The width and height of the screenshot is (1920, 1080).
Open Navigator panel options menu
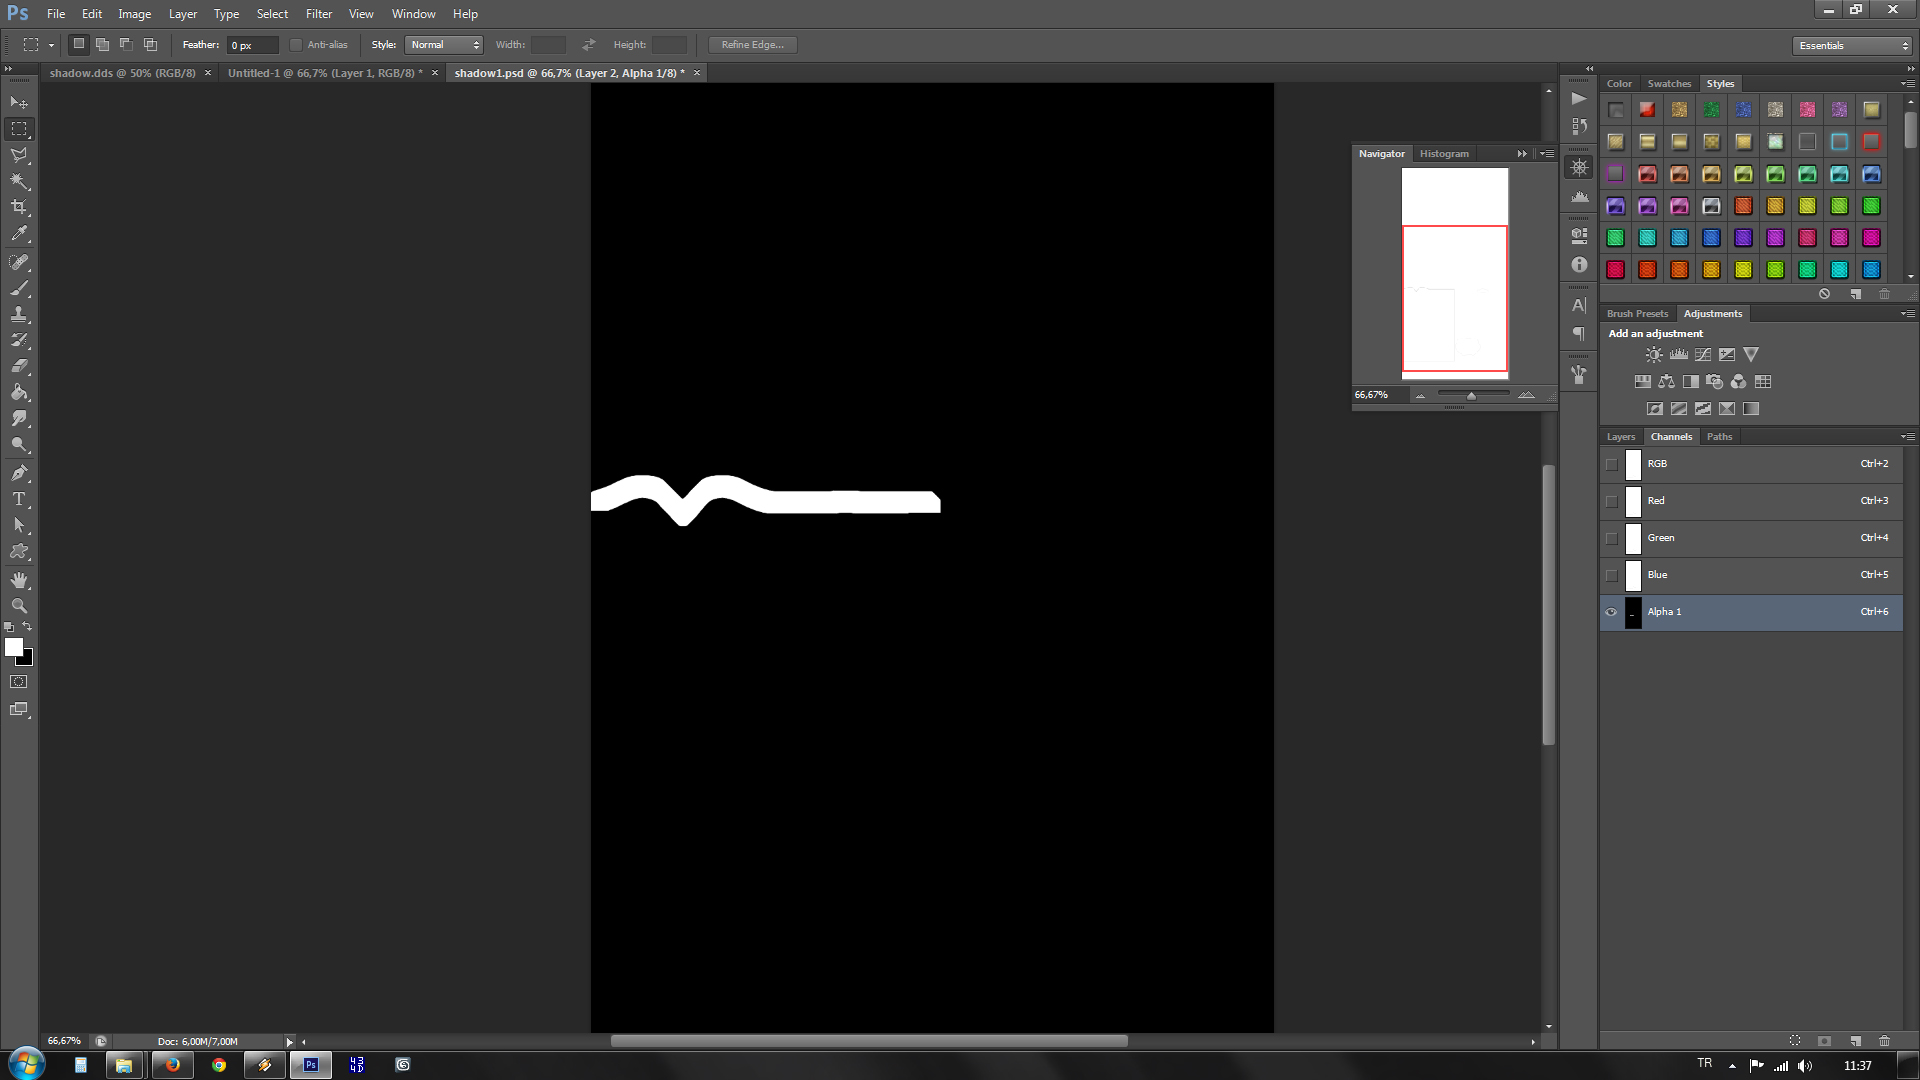pos(1547,154)
